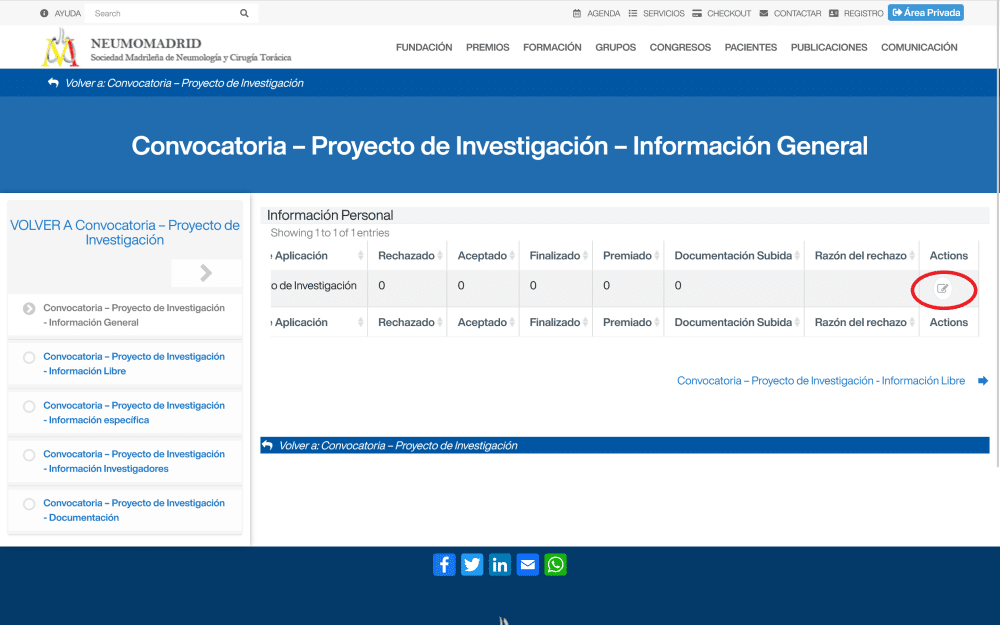Image resolution: width=1000 pixels, height=625 pixels.
Task: Click the NEUMOMADRID logo
Action: (x=60, y=48)
